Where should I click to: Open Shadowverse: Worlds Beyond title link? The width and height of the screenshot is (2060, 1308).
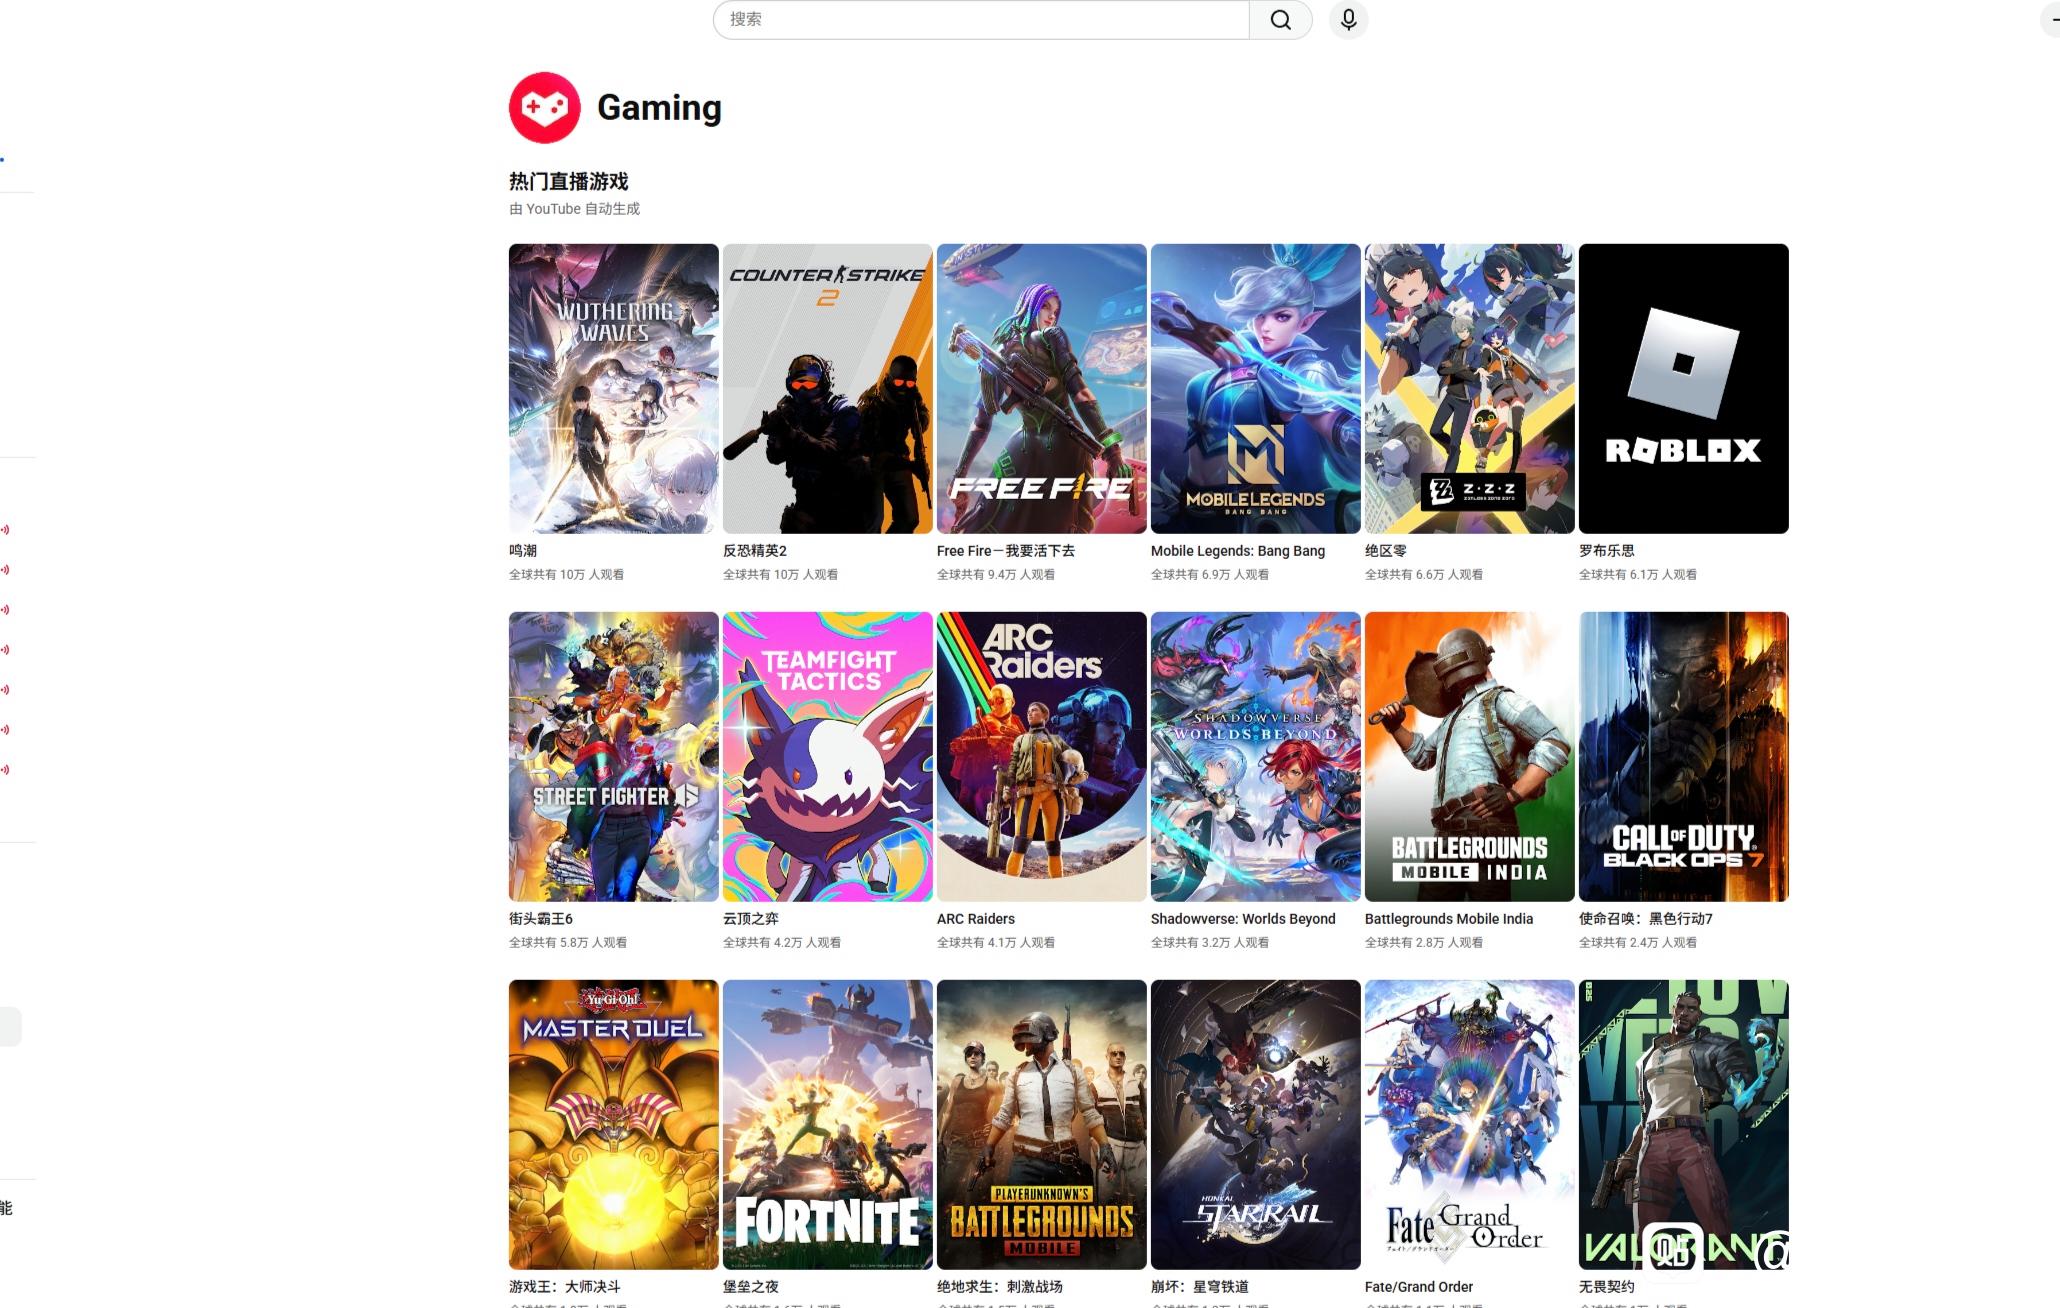coord(1242,919)
